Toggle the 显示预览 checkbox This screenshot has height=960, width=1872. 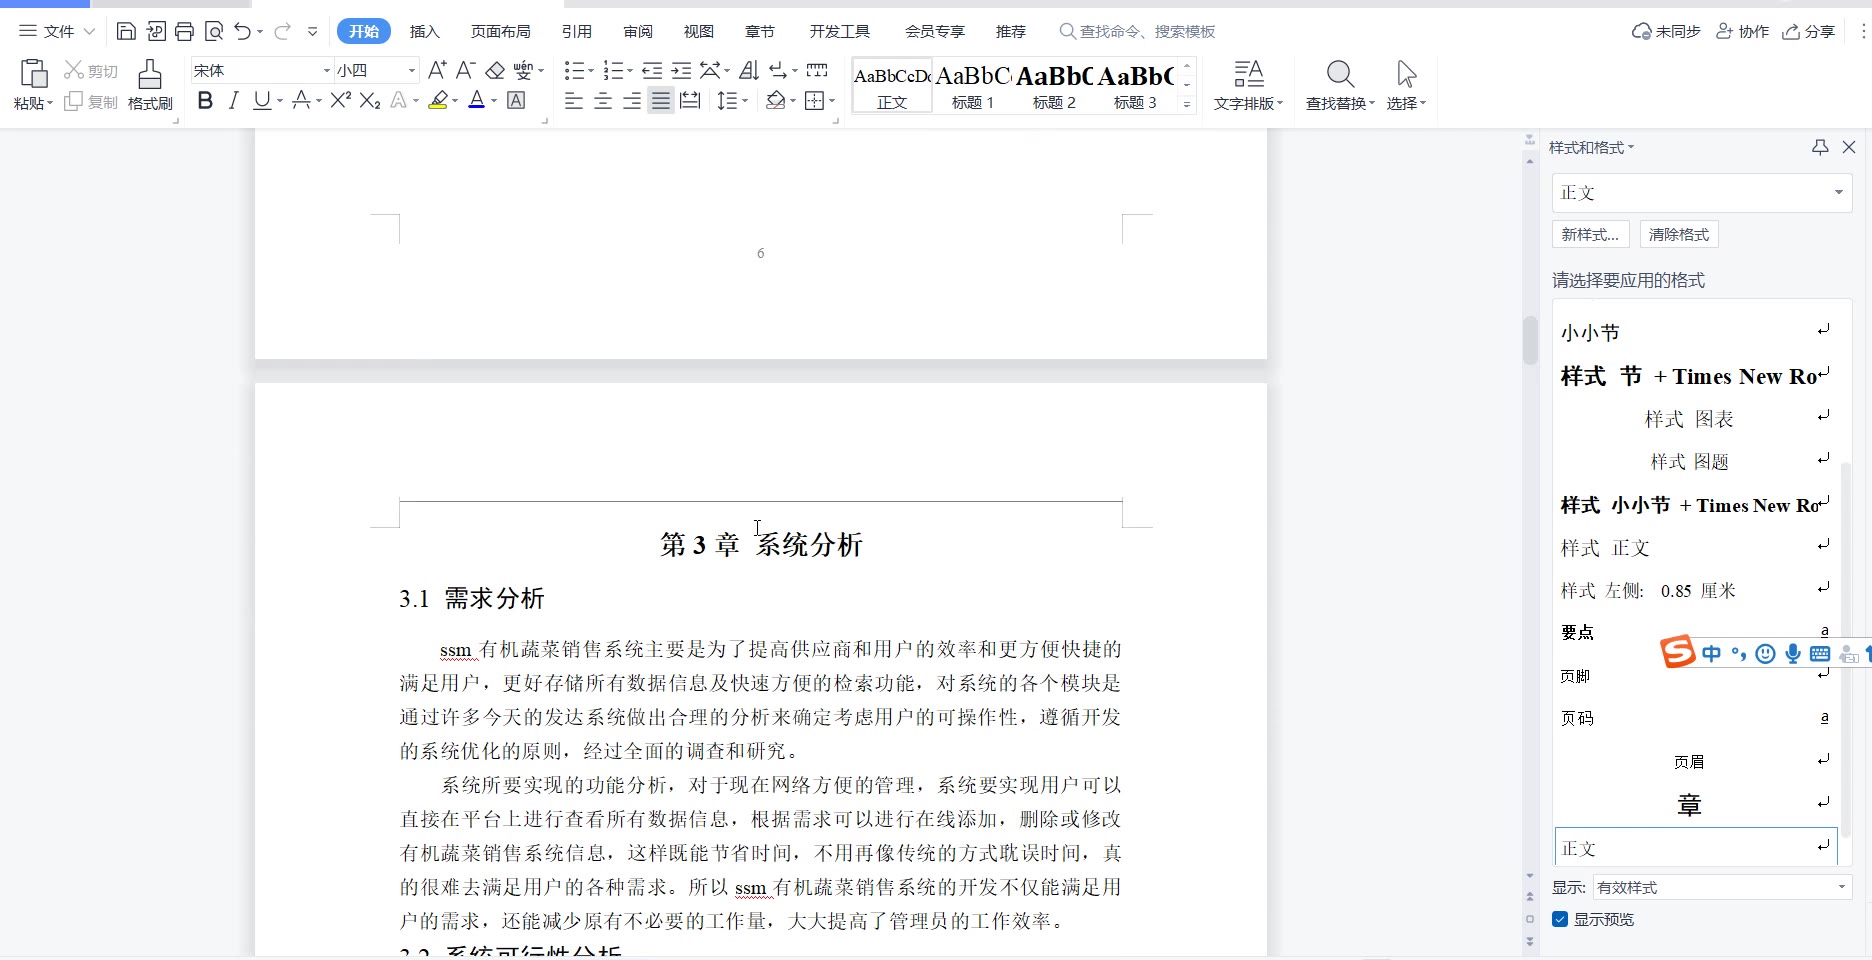(1560, 919)
